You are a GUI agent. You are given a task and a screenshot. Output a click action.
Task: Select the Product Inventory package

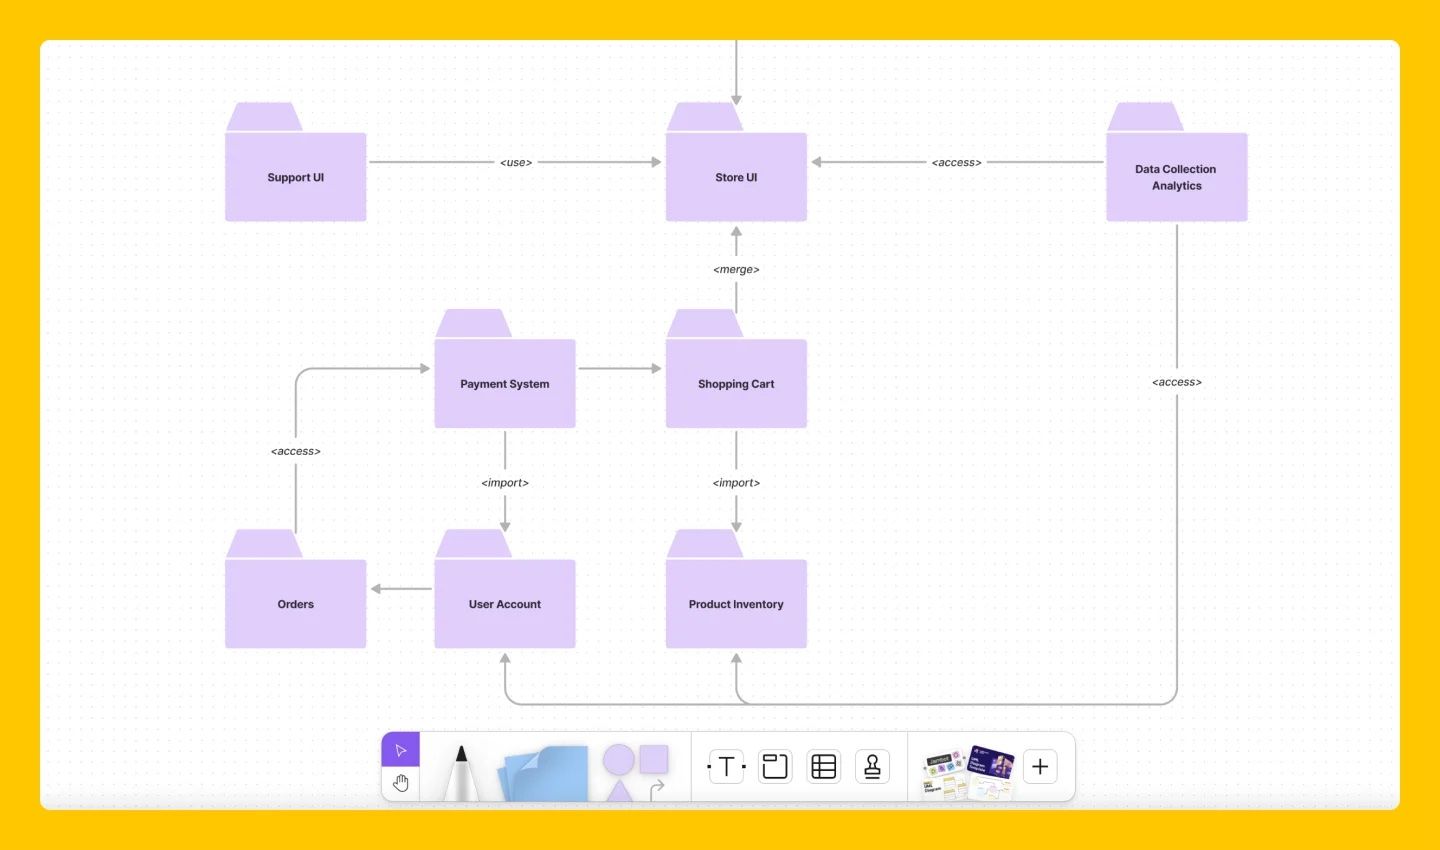click(736, 604)
